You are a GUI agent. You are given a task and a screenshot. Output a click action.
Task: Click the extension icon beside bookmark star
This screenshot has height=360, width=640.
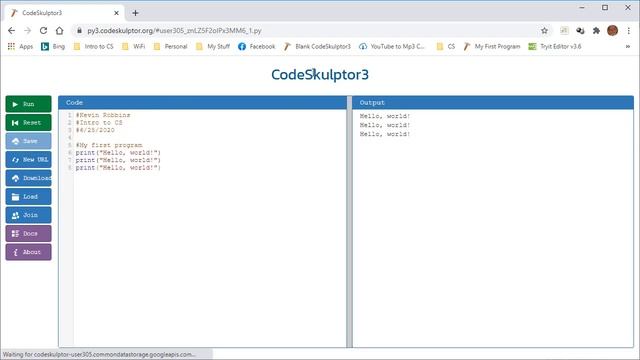(564, 31)
